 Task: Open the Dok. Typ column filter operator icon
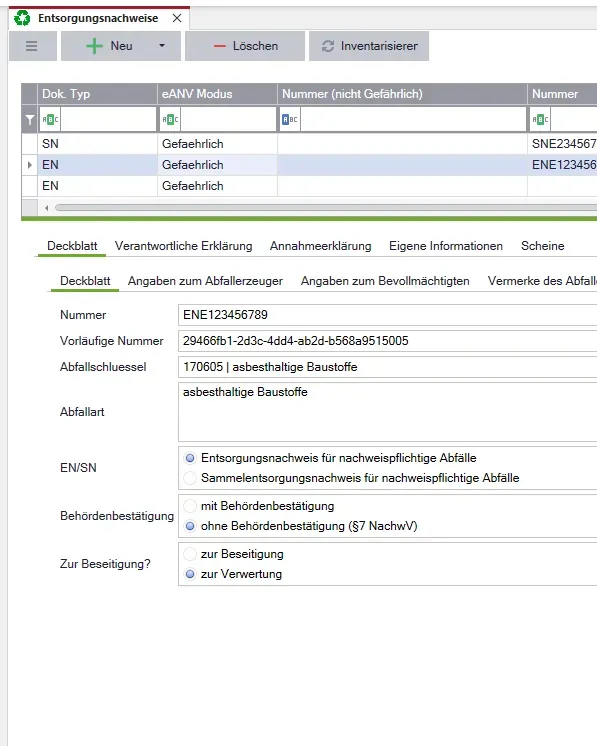point(50,120)
